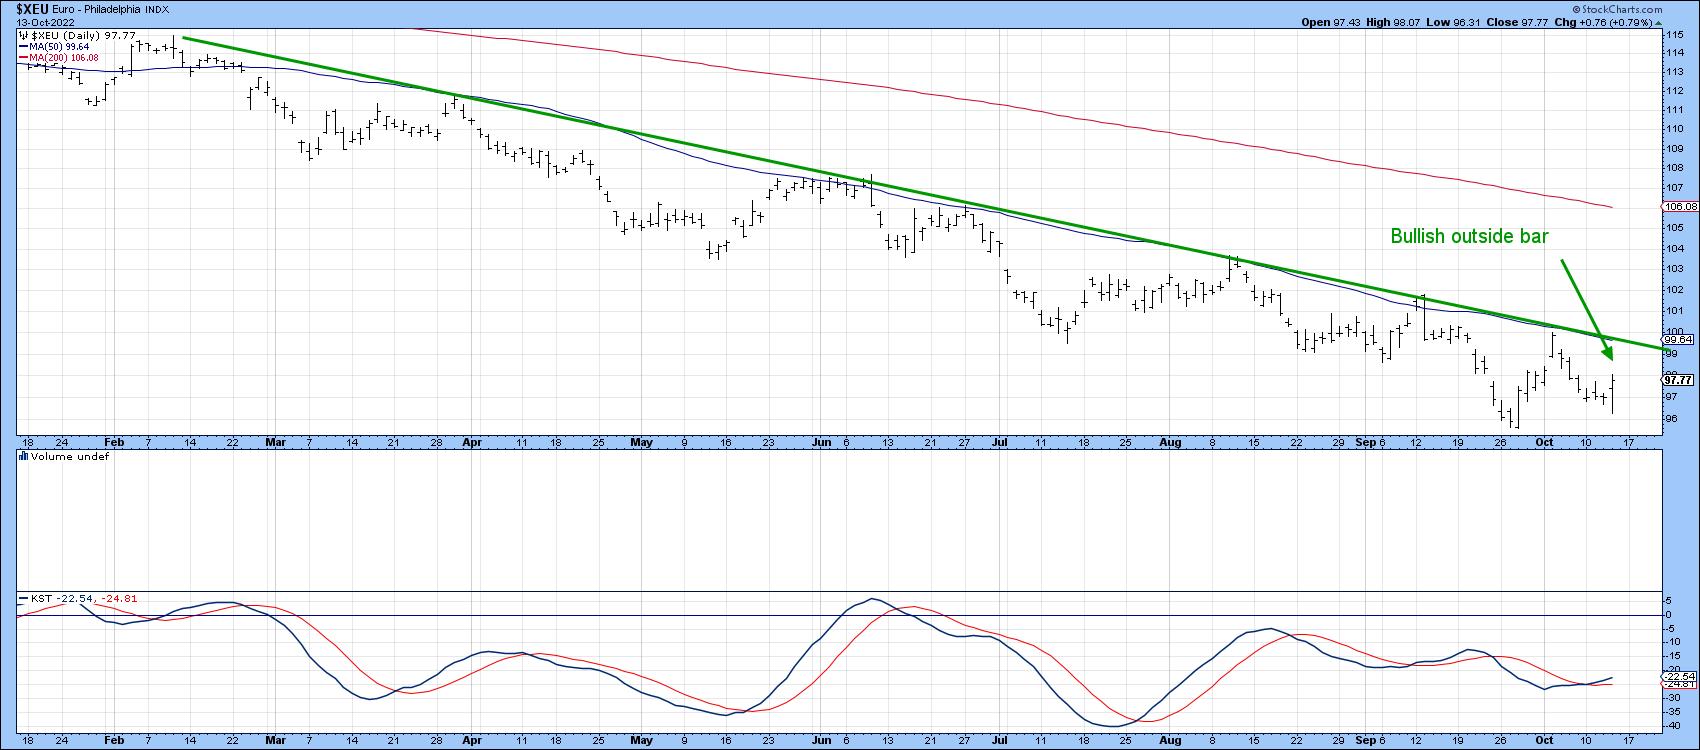
Task: Click the 'Feb' label on bottom time axis
Action: [114, 741]
